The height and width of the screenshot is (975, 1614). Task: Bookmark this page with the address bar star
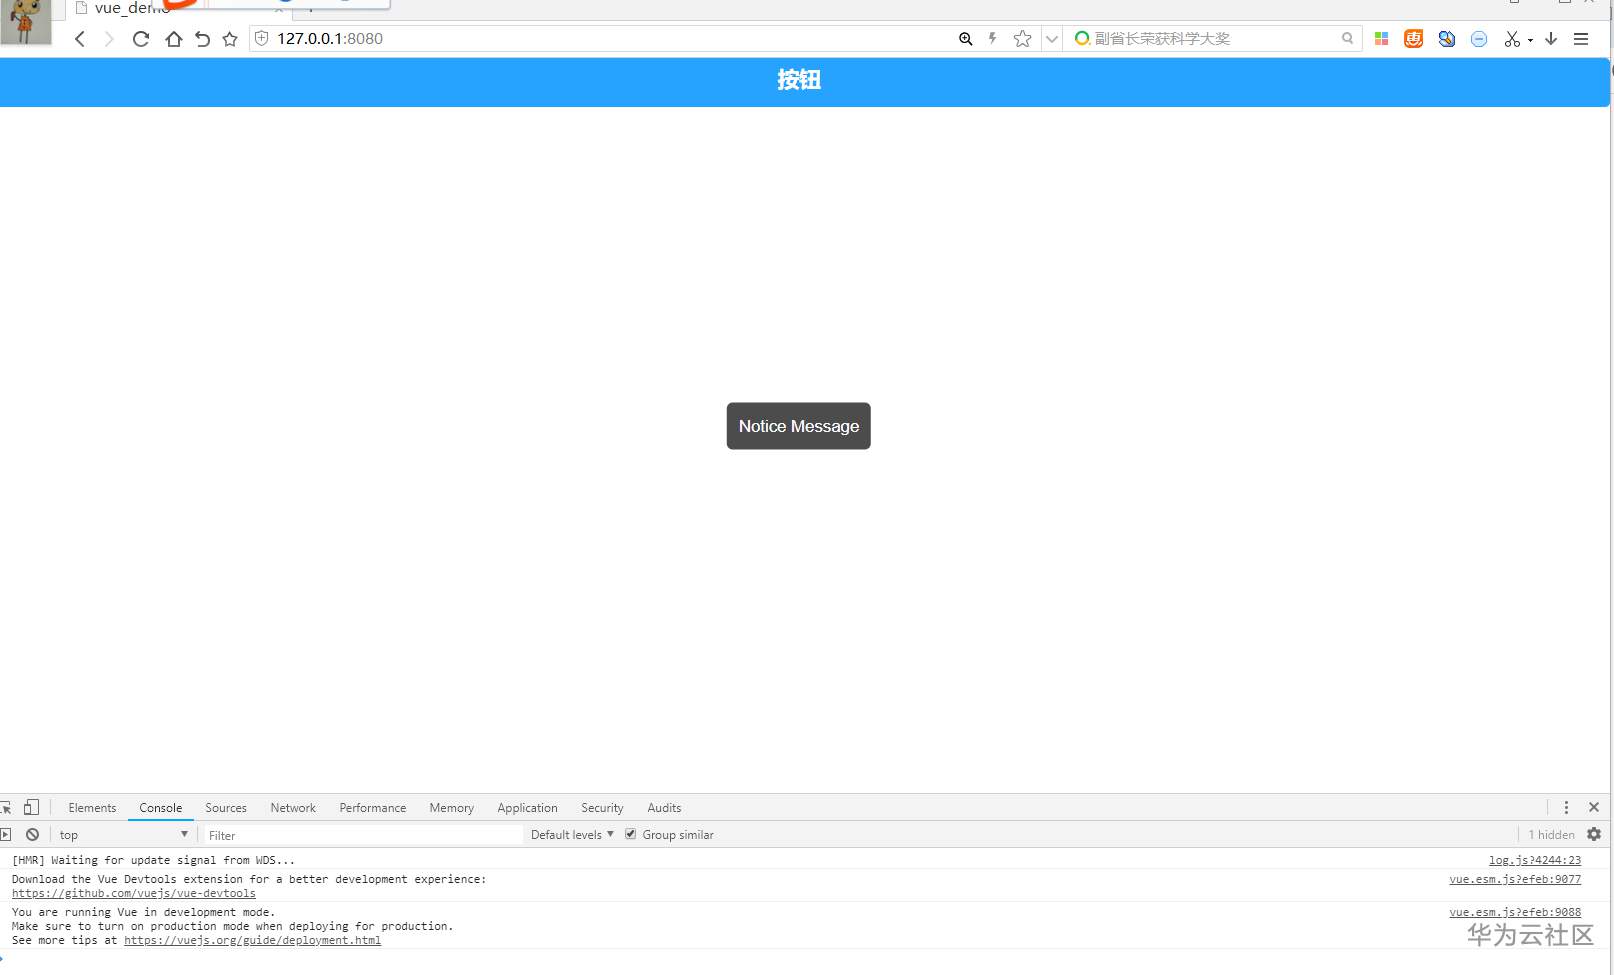(x=1022, y=38)
